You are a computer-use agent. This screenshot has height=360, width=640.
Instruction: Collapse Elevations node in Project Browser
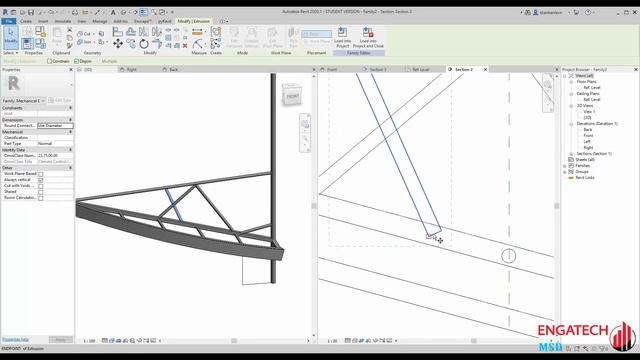tap(571, 123)
